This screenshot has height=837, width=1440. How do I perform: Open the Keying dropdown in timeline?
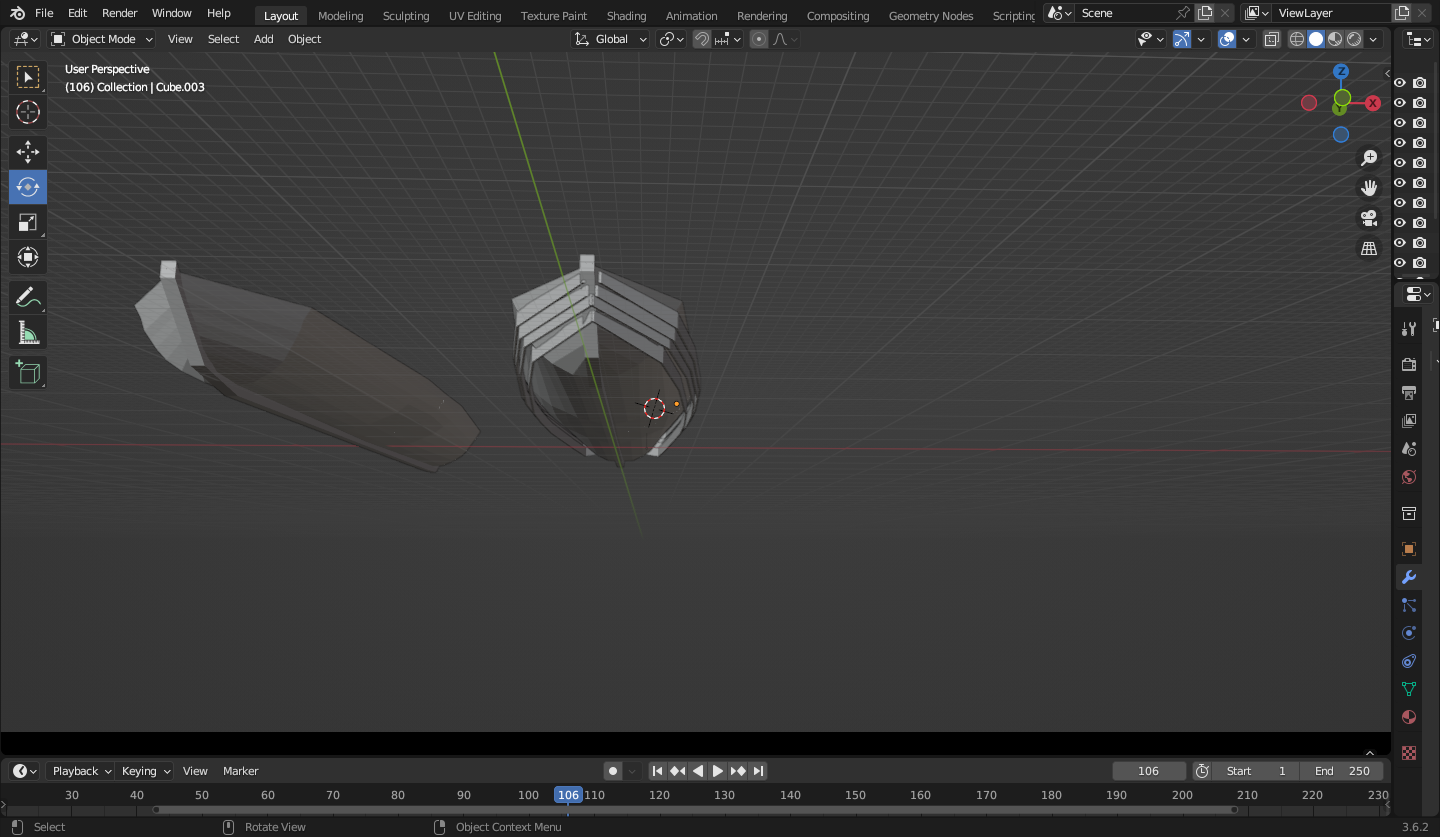tap(145, 771)
